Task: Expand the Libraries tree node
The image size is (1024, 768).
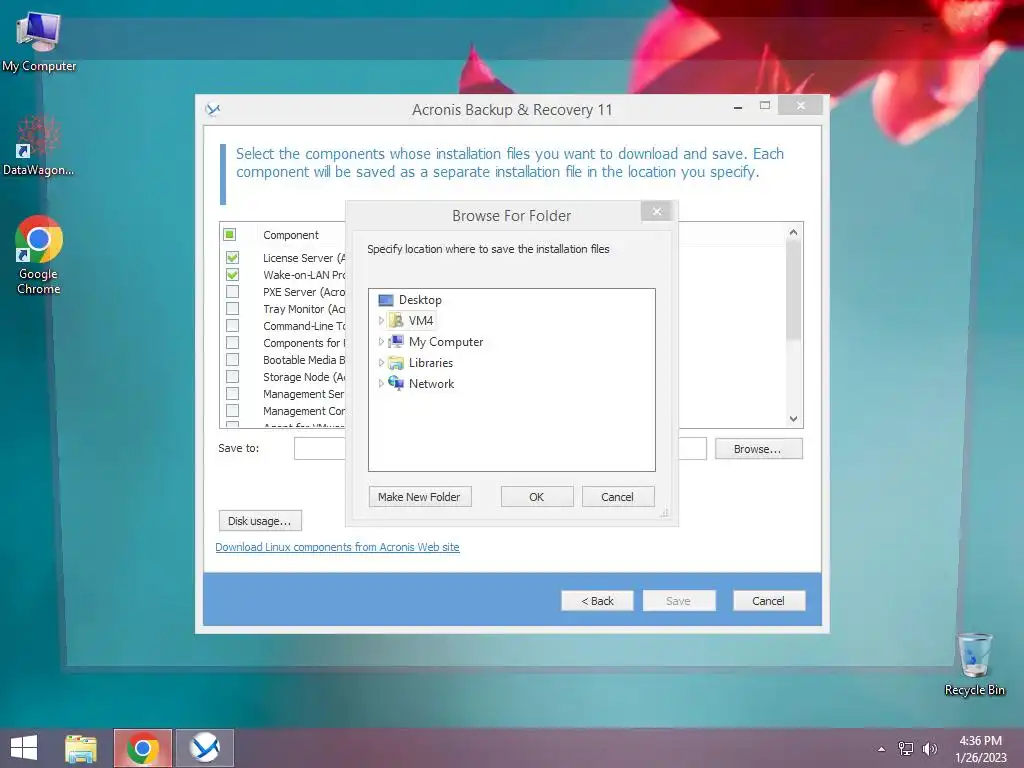Action: pos(381,362)
